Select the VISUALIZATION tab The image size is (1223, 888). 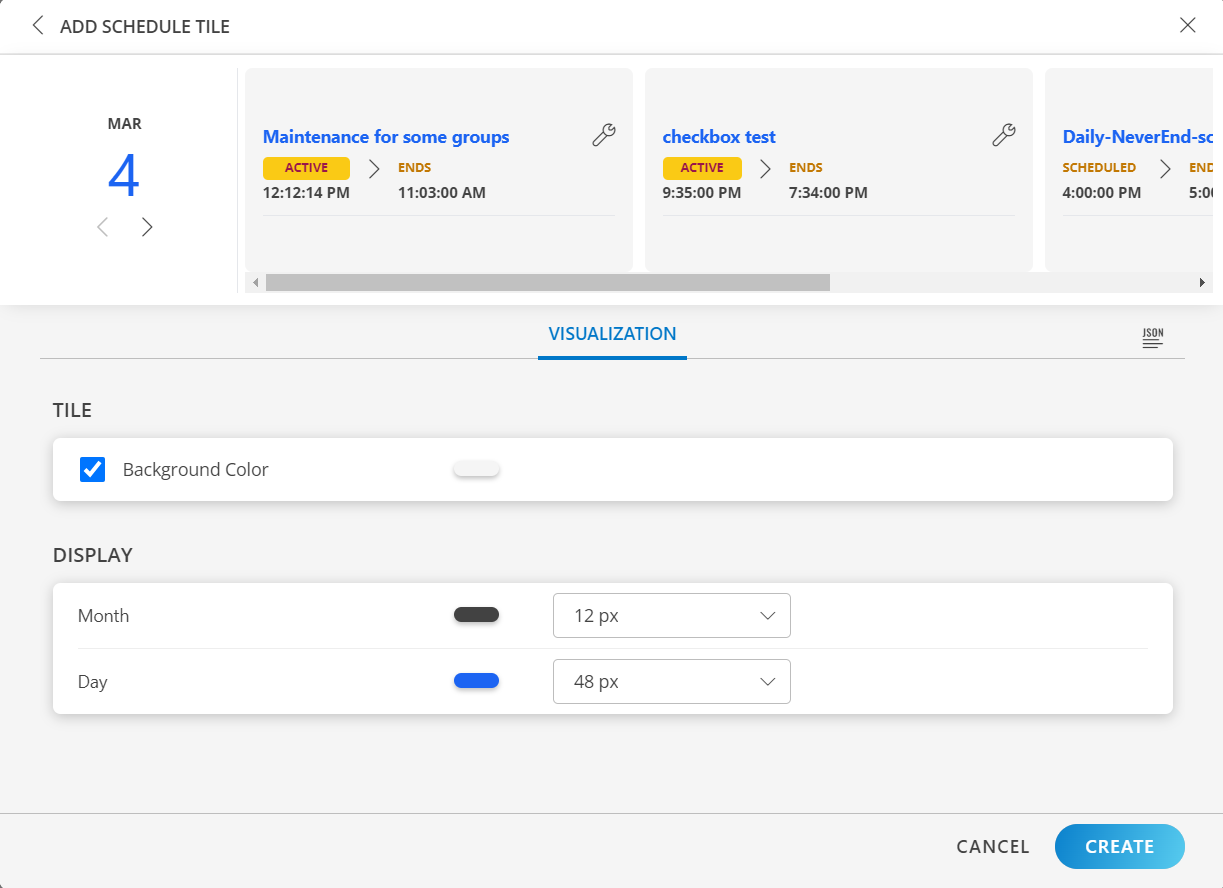[x=612, y=334]
